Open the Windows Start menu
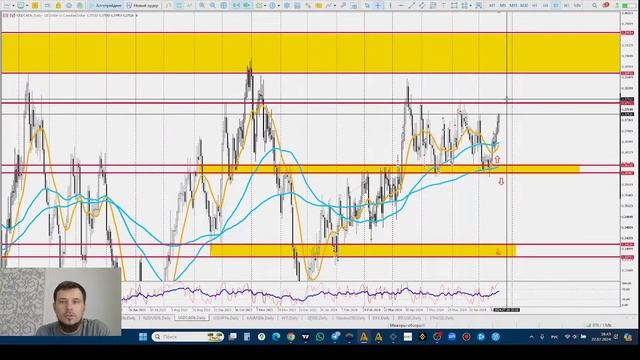The width and height of the screenshot is (640, 360). click(143, 337)
